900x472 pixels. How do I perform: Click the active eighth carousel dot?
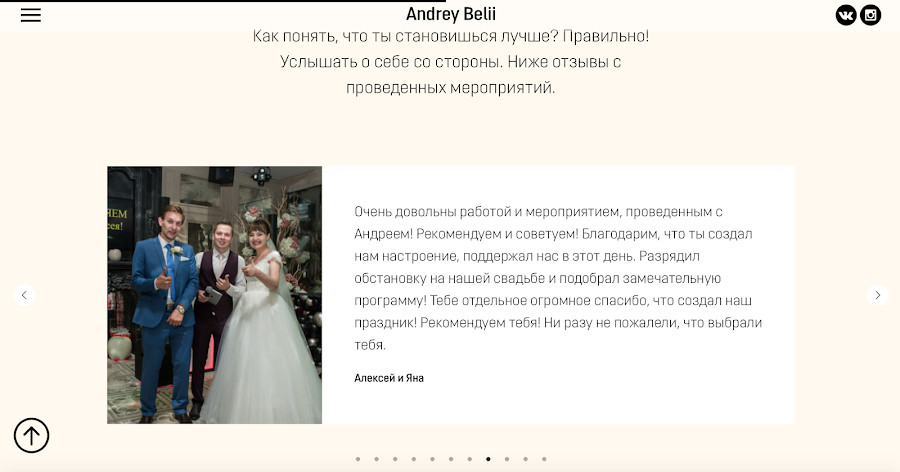[x=488, y=459]
